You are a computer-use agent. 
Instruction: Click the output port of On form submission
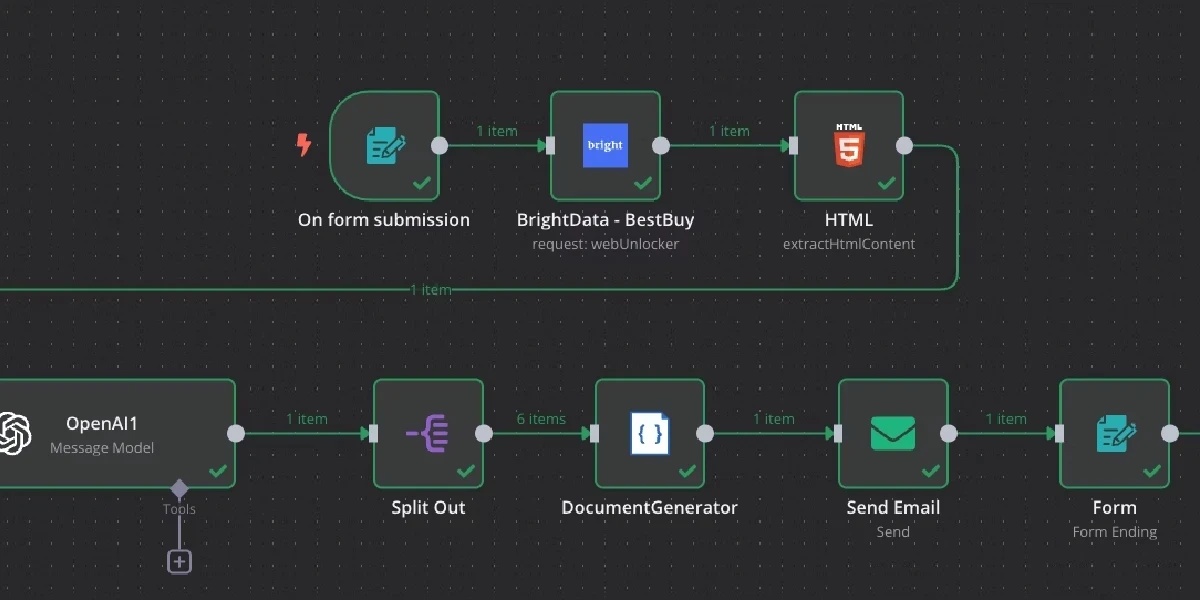tap(439, 146)
